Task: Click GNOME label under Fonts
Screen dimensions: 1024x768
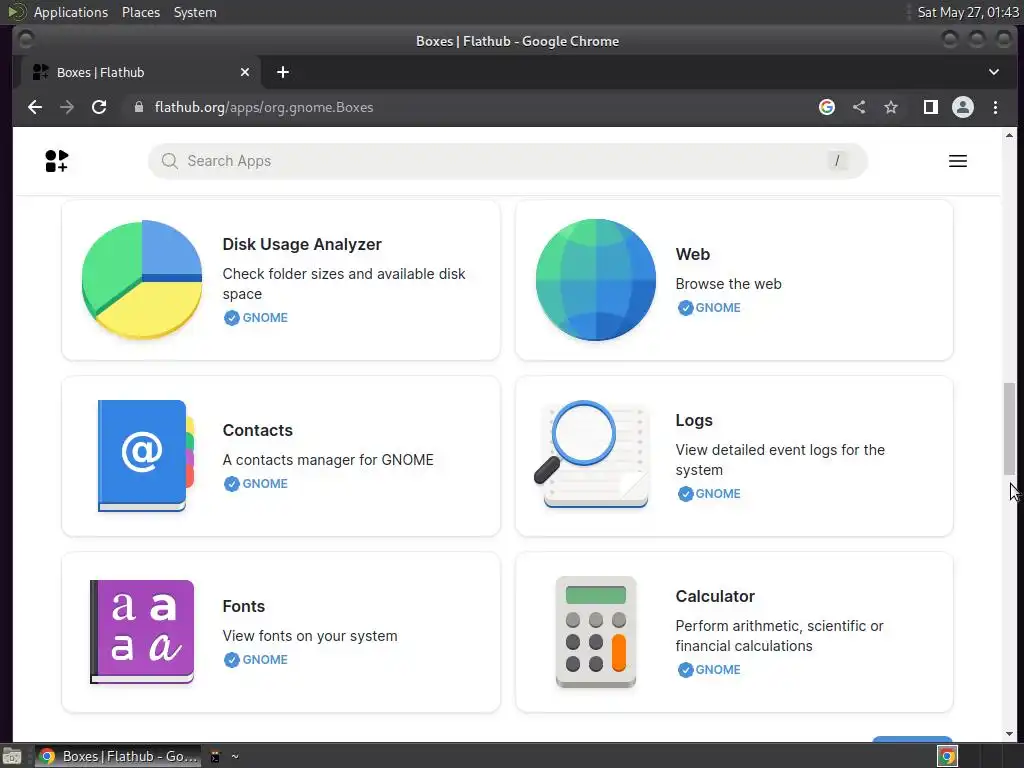Action: pyautogui.click(x=265, y=660)
